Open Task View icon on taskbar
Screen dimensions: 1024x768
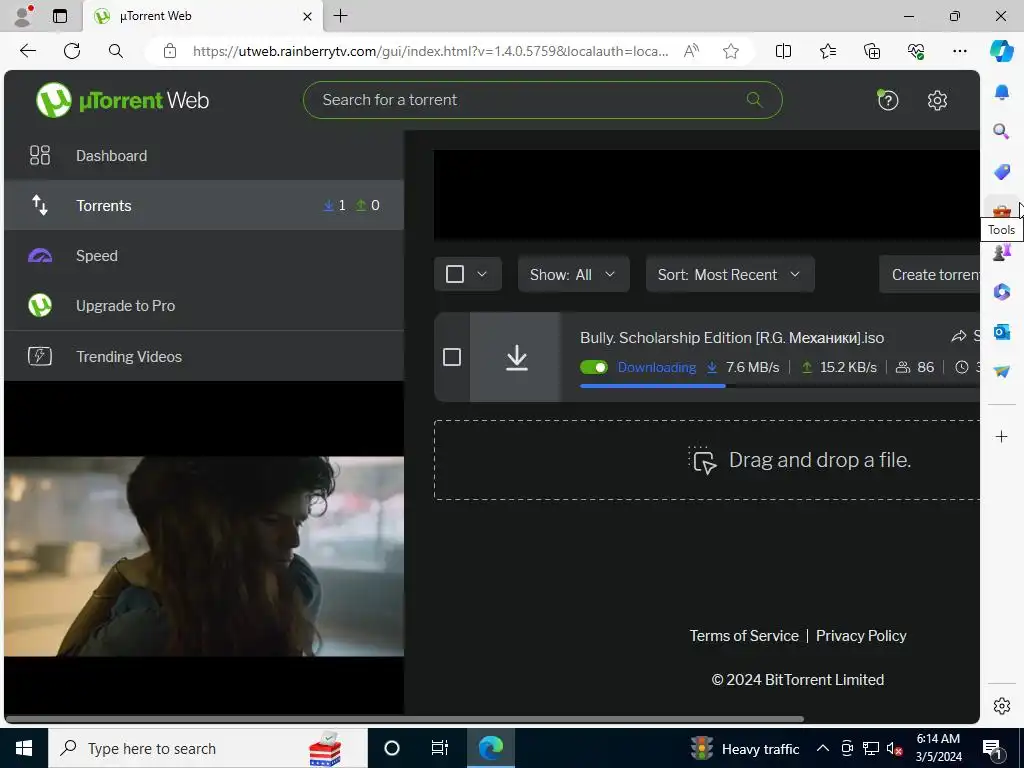(440, 748)
